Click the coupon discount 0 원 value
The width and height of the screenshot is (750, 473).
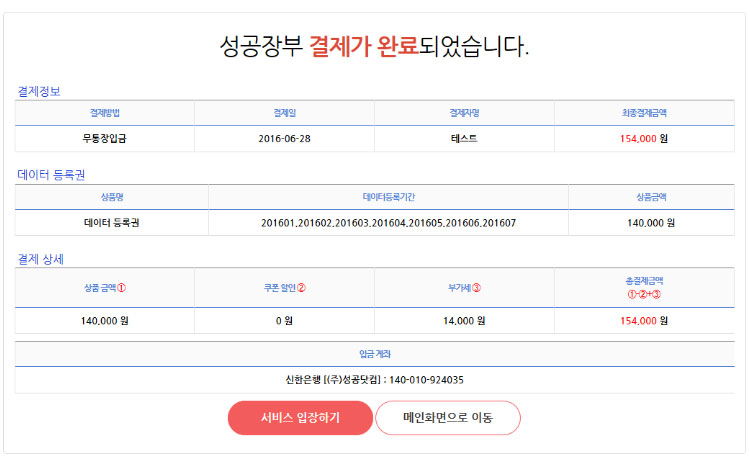[x=285, y=321]
